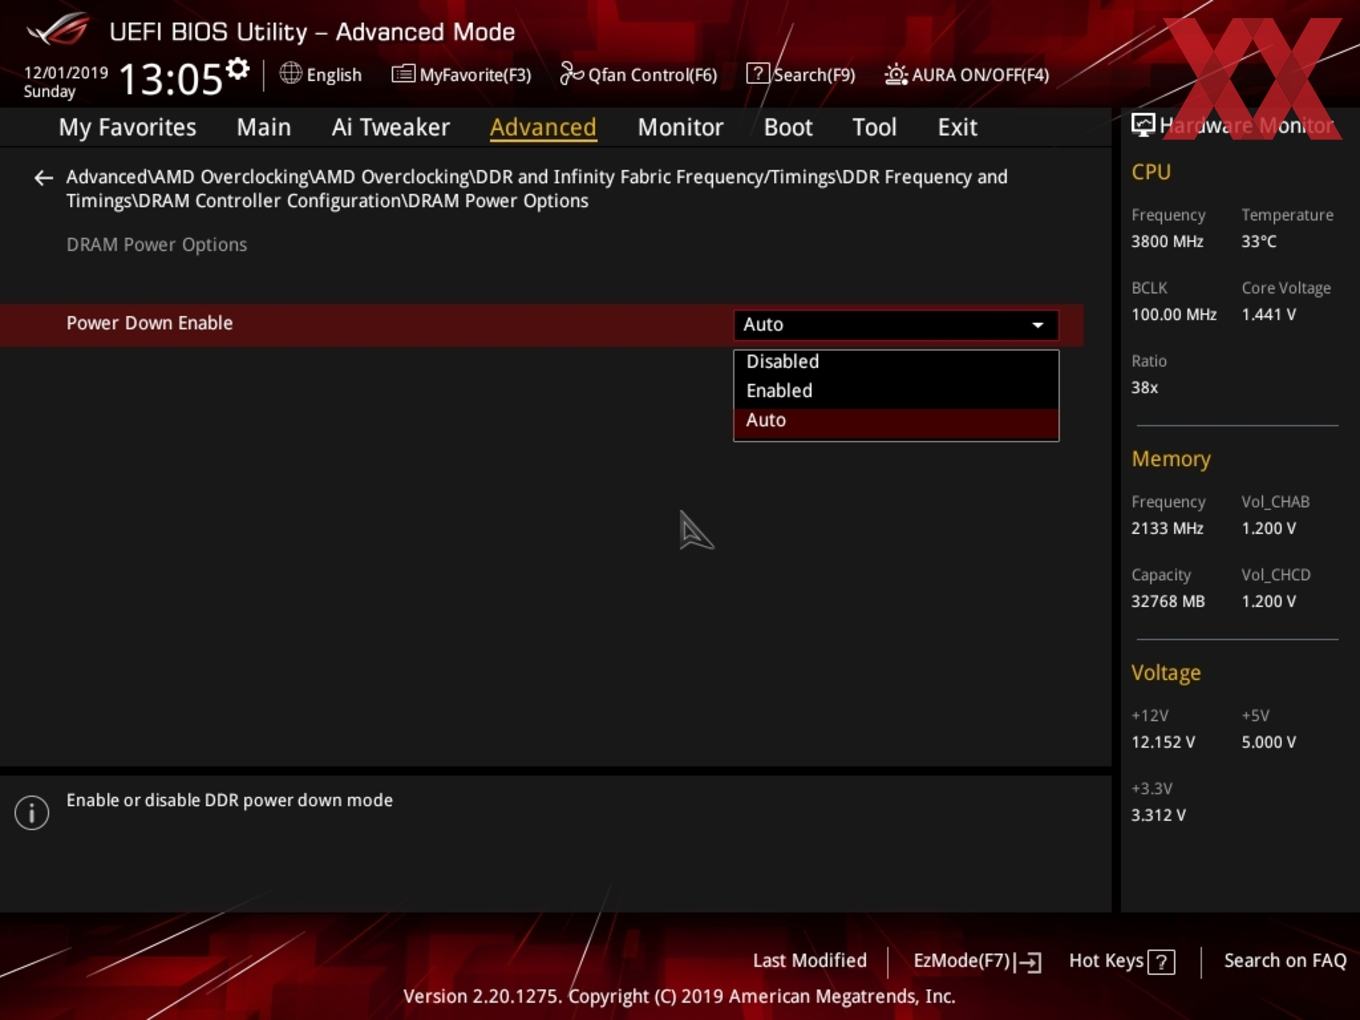The height and width of the screenshot is (1020, 1360).
Task: Open the Search on FAQ link
Action: [x=1285, y=961]
